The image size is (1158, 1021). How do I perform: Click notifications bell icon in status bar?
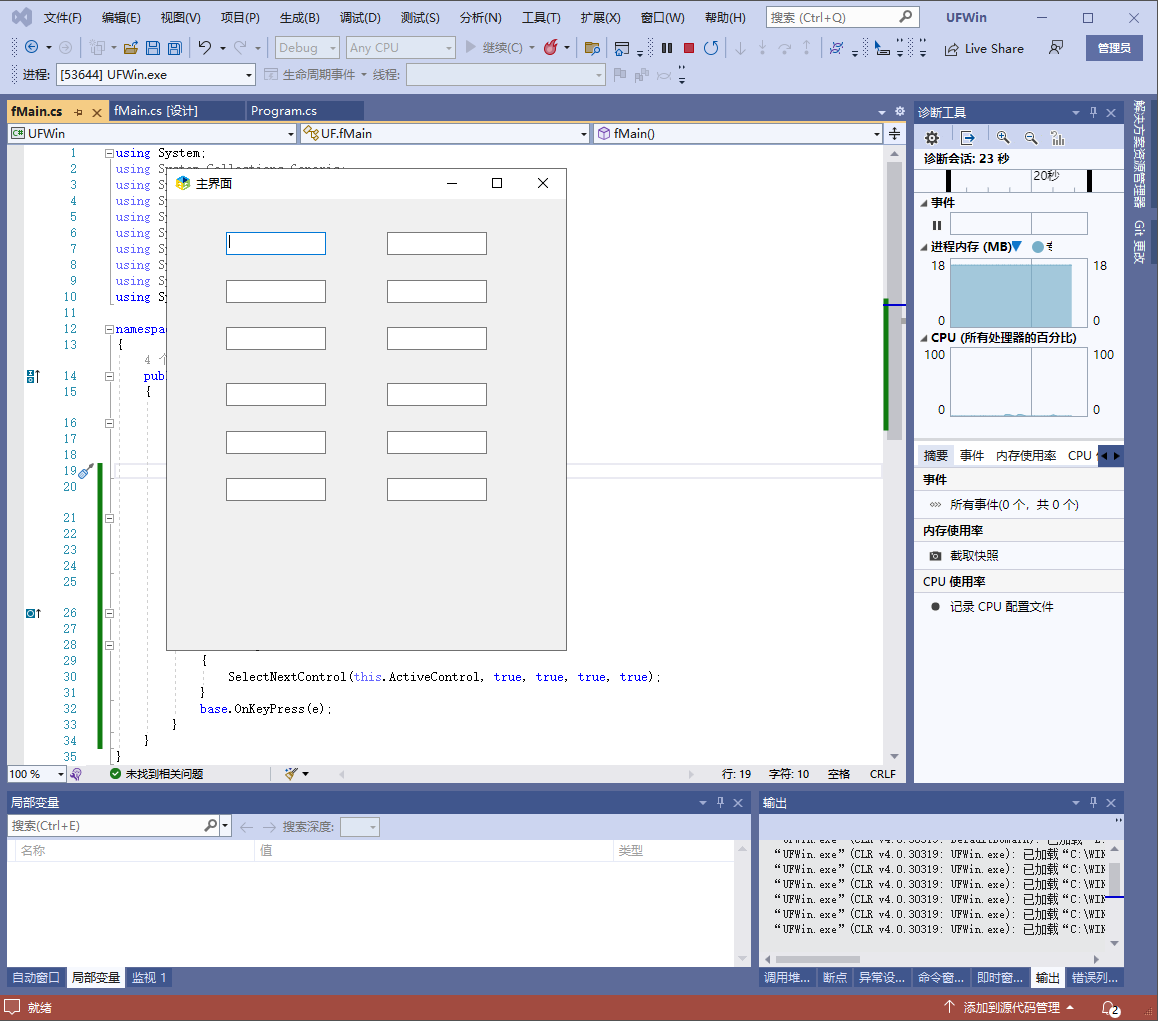click(x=1110, y=1008)
